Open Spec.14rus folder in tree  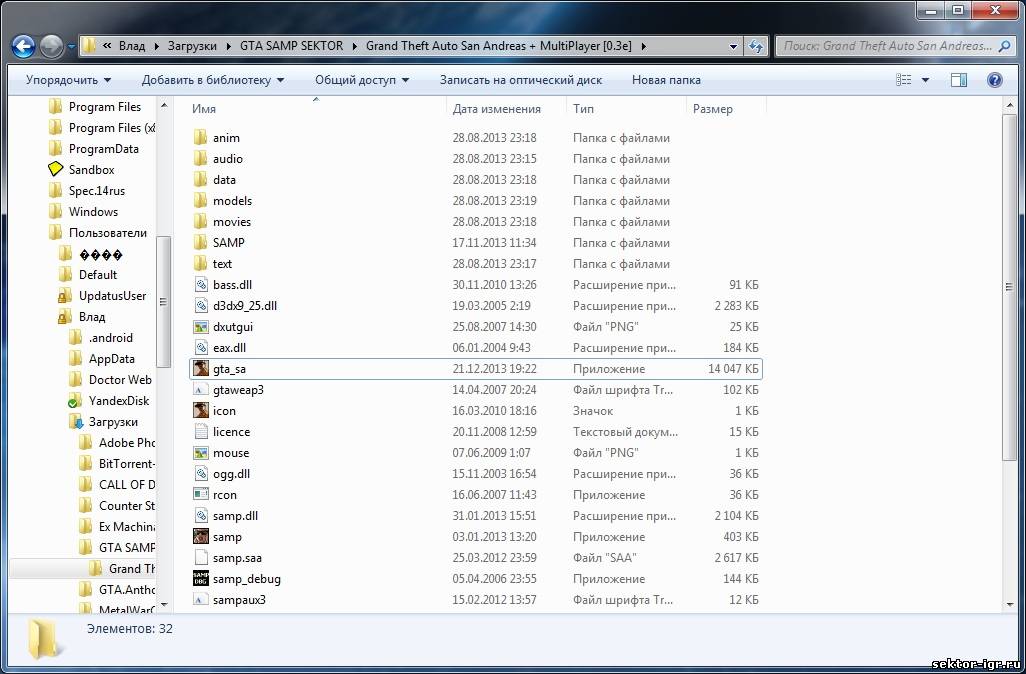96,190
